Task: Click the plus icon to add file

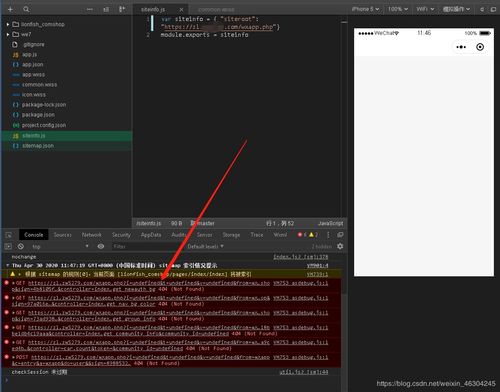Action: [x=10, y=9]
